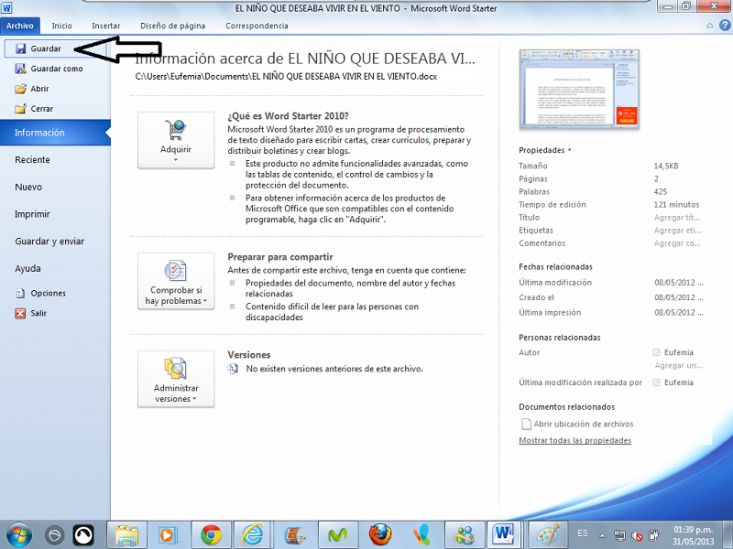Open the Windows Start menu
Viewport: 733px width, 549px height.
point(19,535)
